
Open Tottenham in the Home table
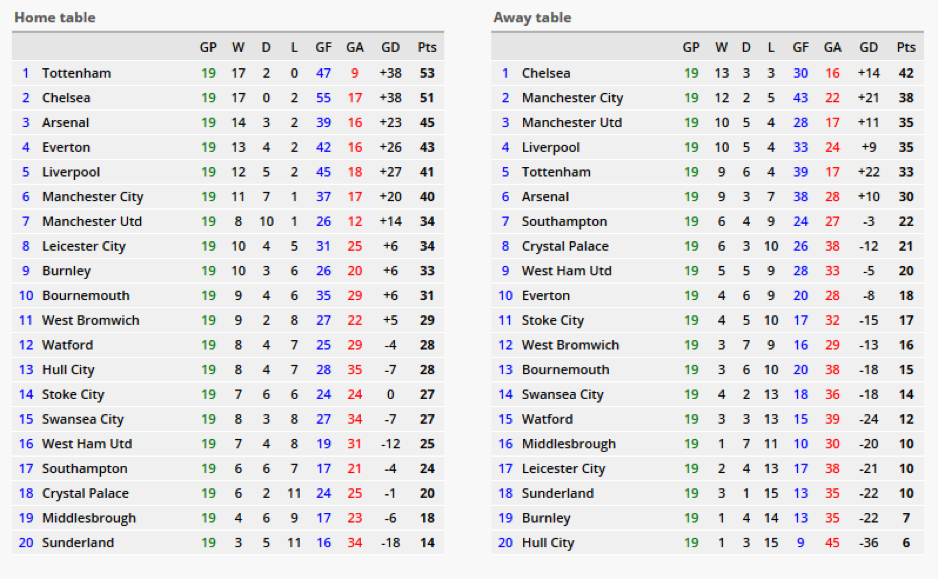tap(77, 73)
